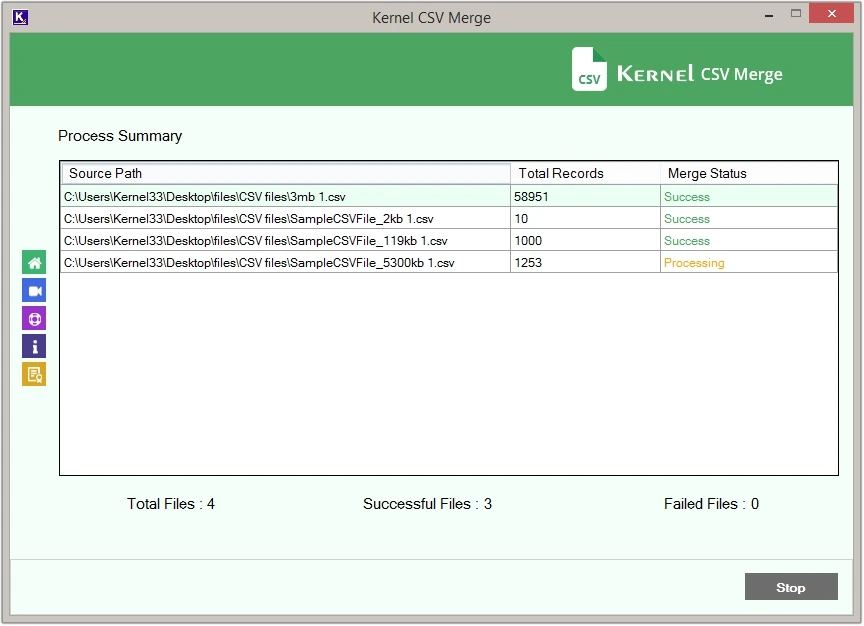
Task: Close the Kernel CSV Merge window
Action: point(831,13)
